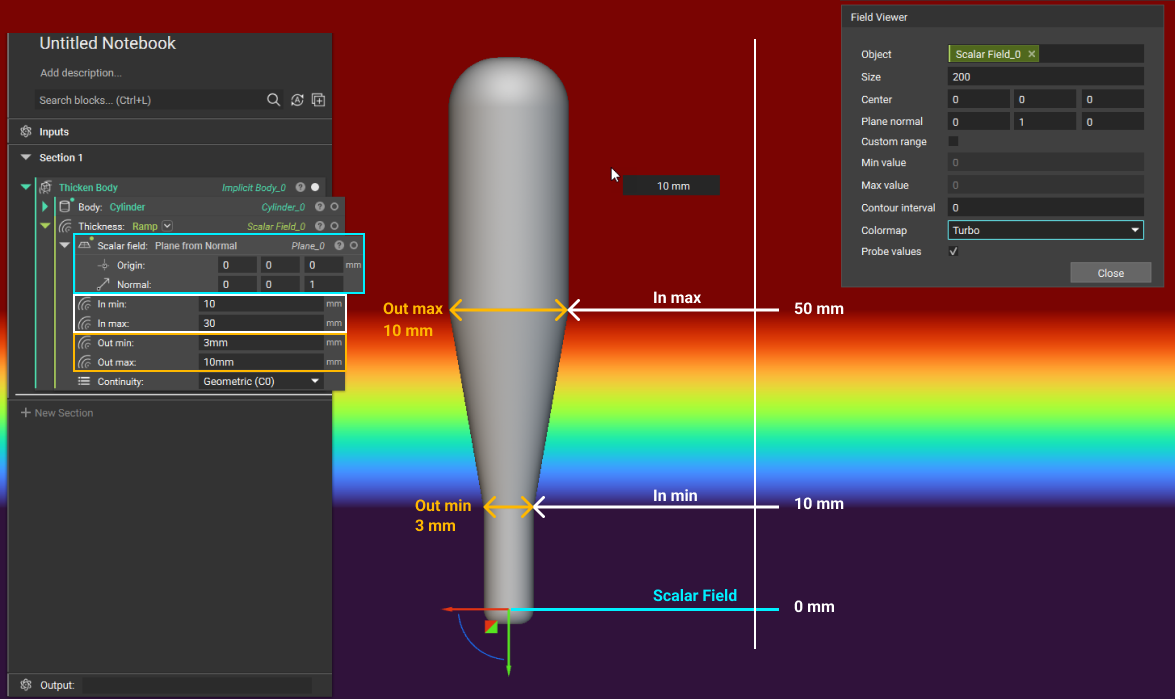This screenshot has width=1175, height=699.
Task: Click the Output gear icon
Action: point(26,685)
